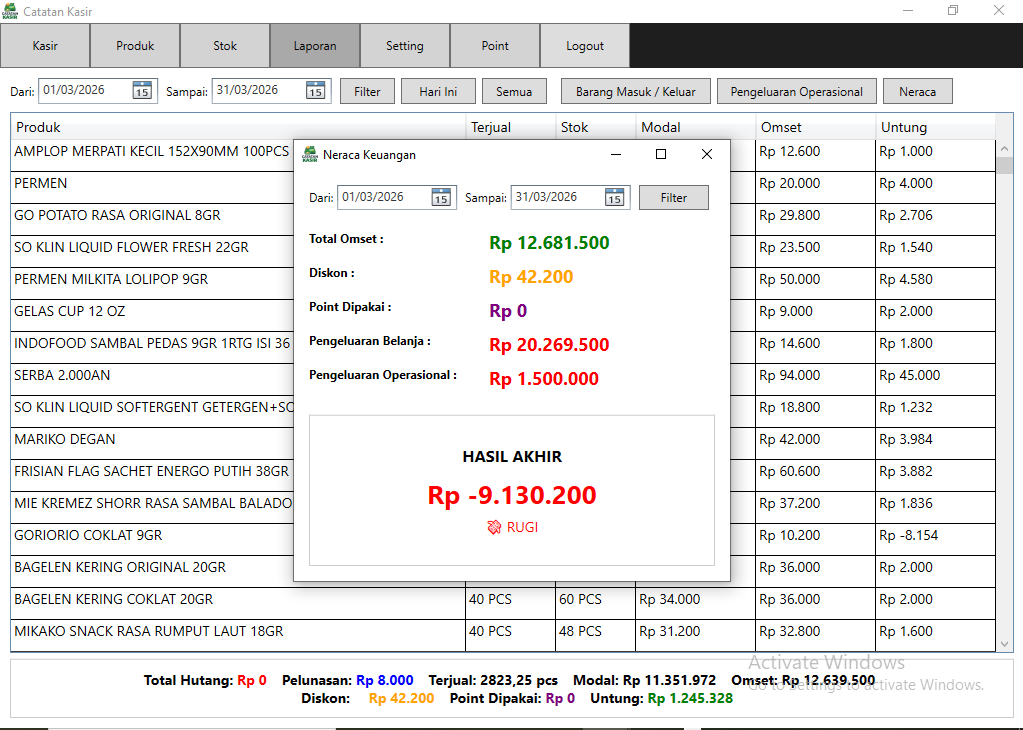Open Dari calendar in Neraca Keuangan dialog
This screenshot has width=1023, height=730.
441,198
